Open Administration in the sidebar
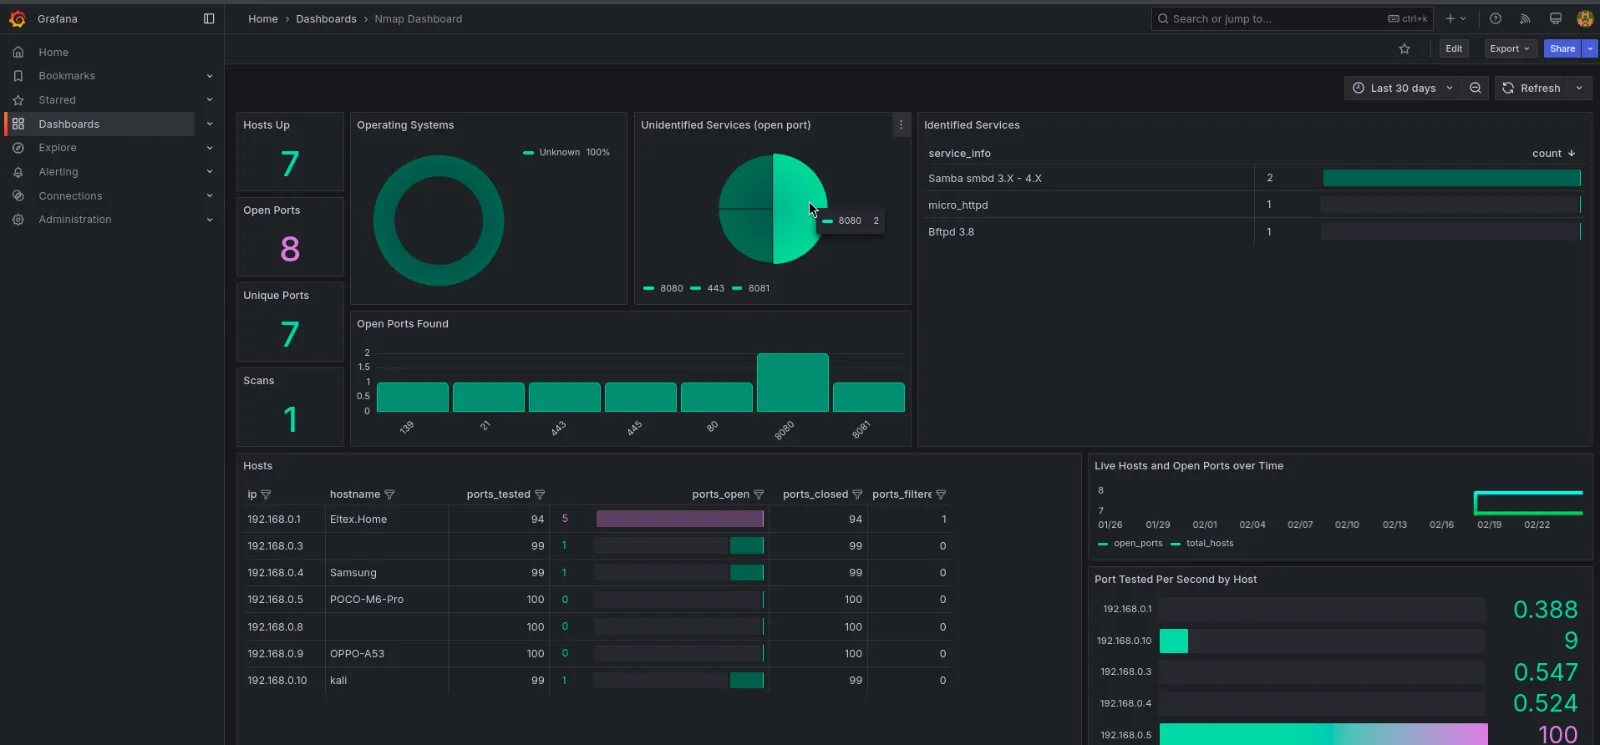The image size is (1600, 745). [75, 220]
